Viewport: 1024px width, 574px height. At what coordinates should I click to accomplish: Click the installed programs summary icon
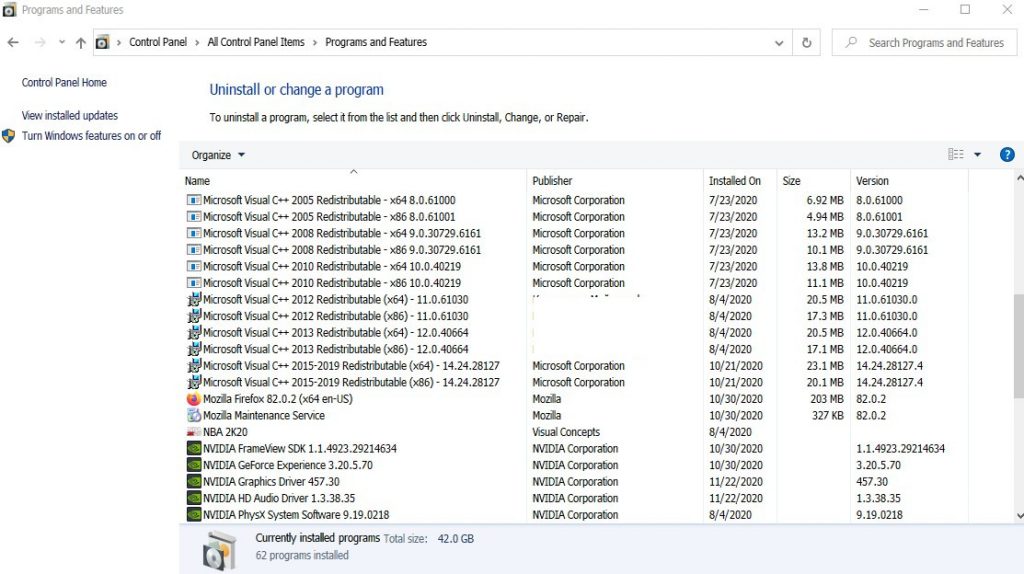point(219,550)
